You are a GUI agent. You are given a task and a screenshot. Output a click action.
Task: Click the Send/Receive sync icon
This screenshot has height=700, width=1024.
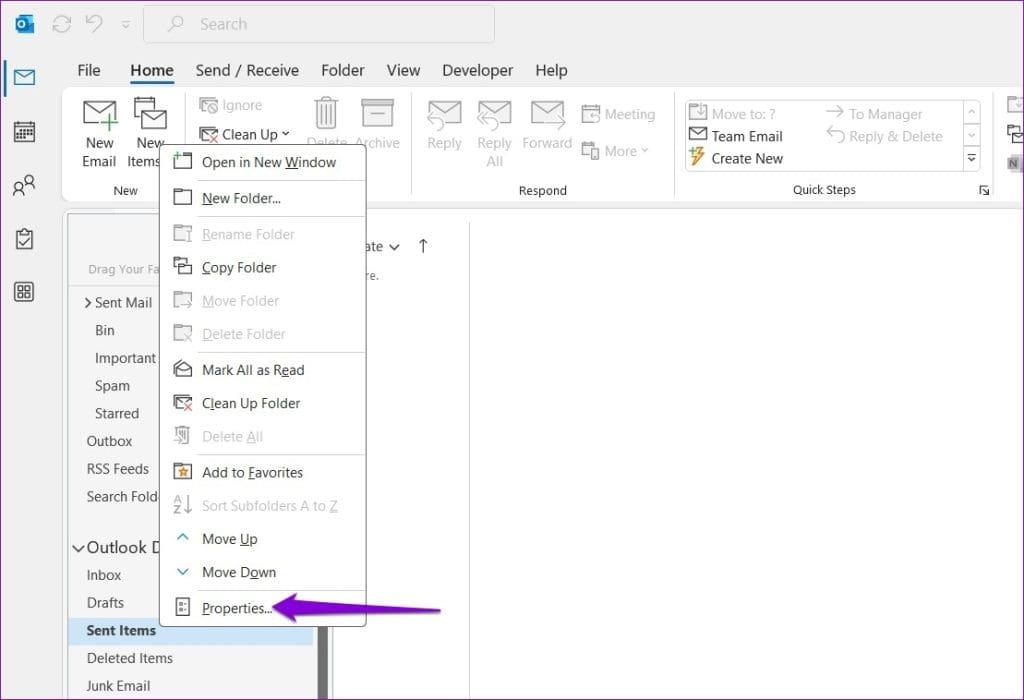61,23
